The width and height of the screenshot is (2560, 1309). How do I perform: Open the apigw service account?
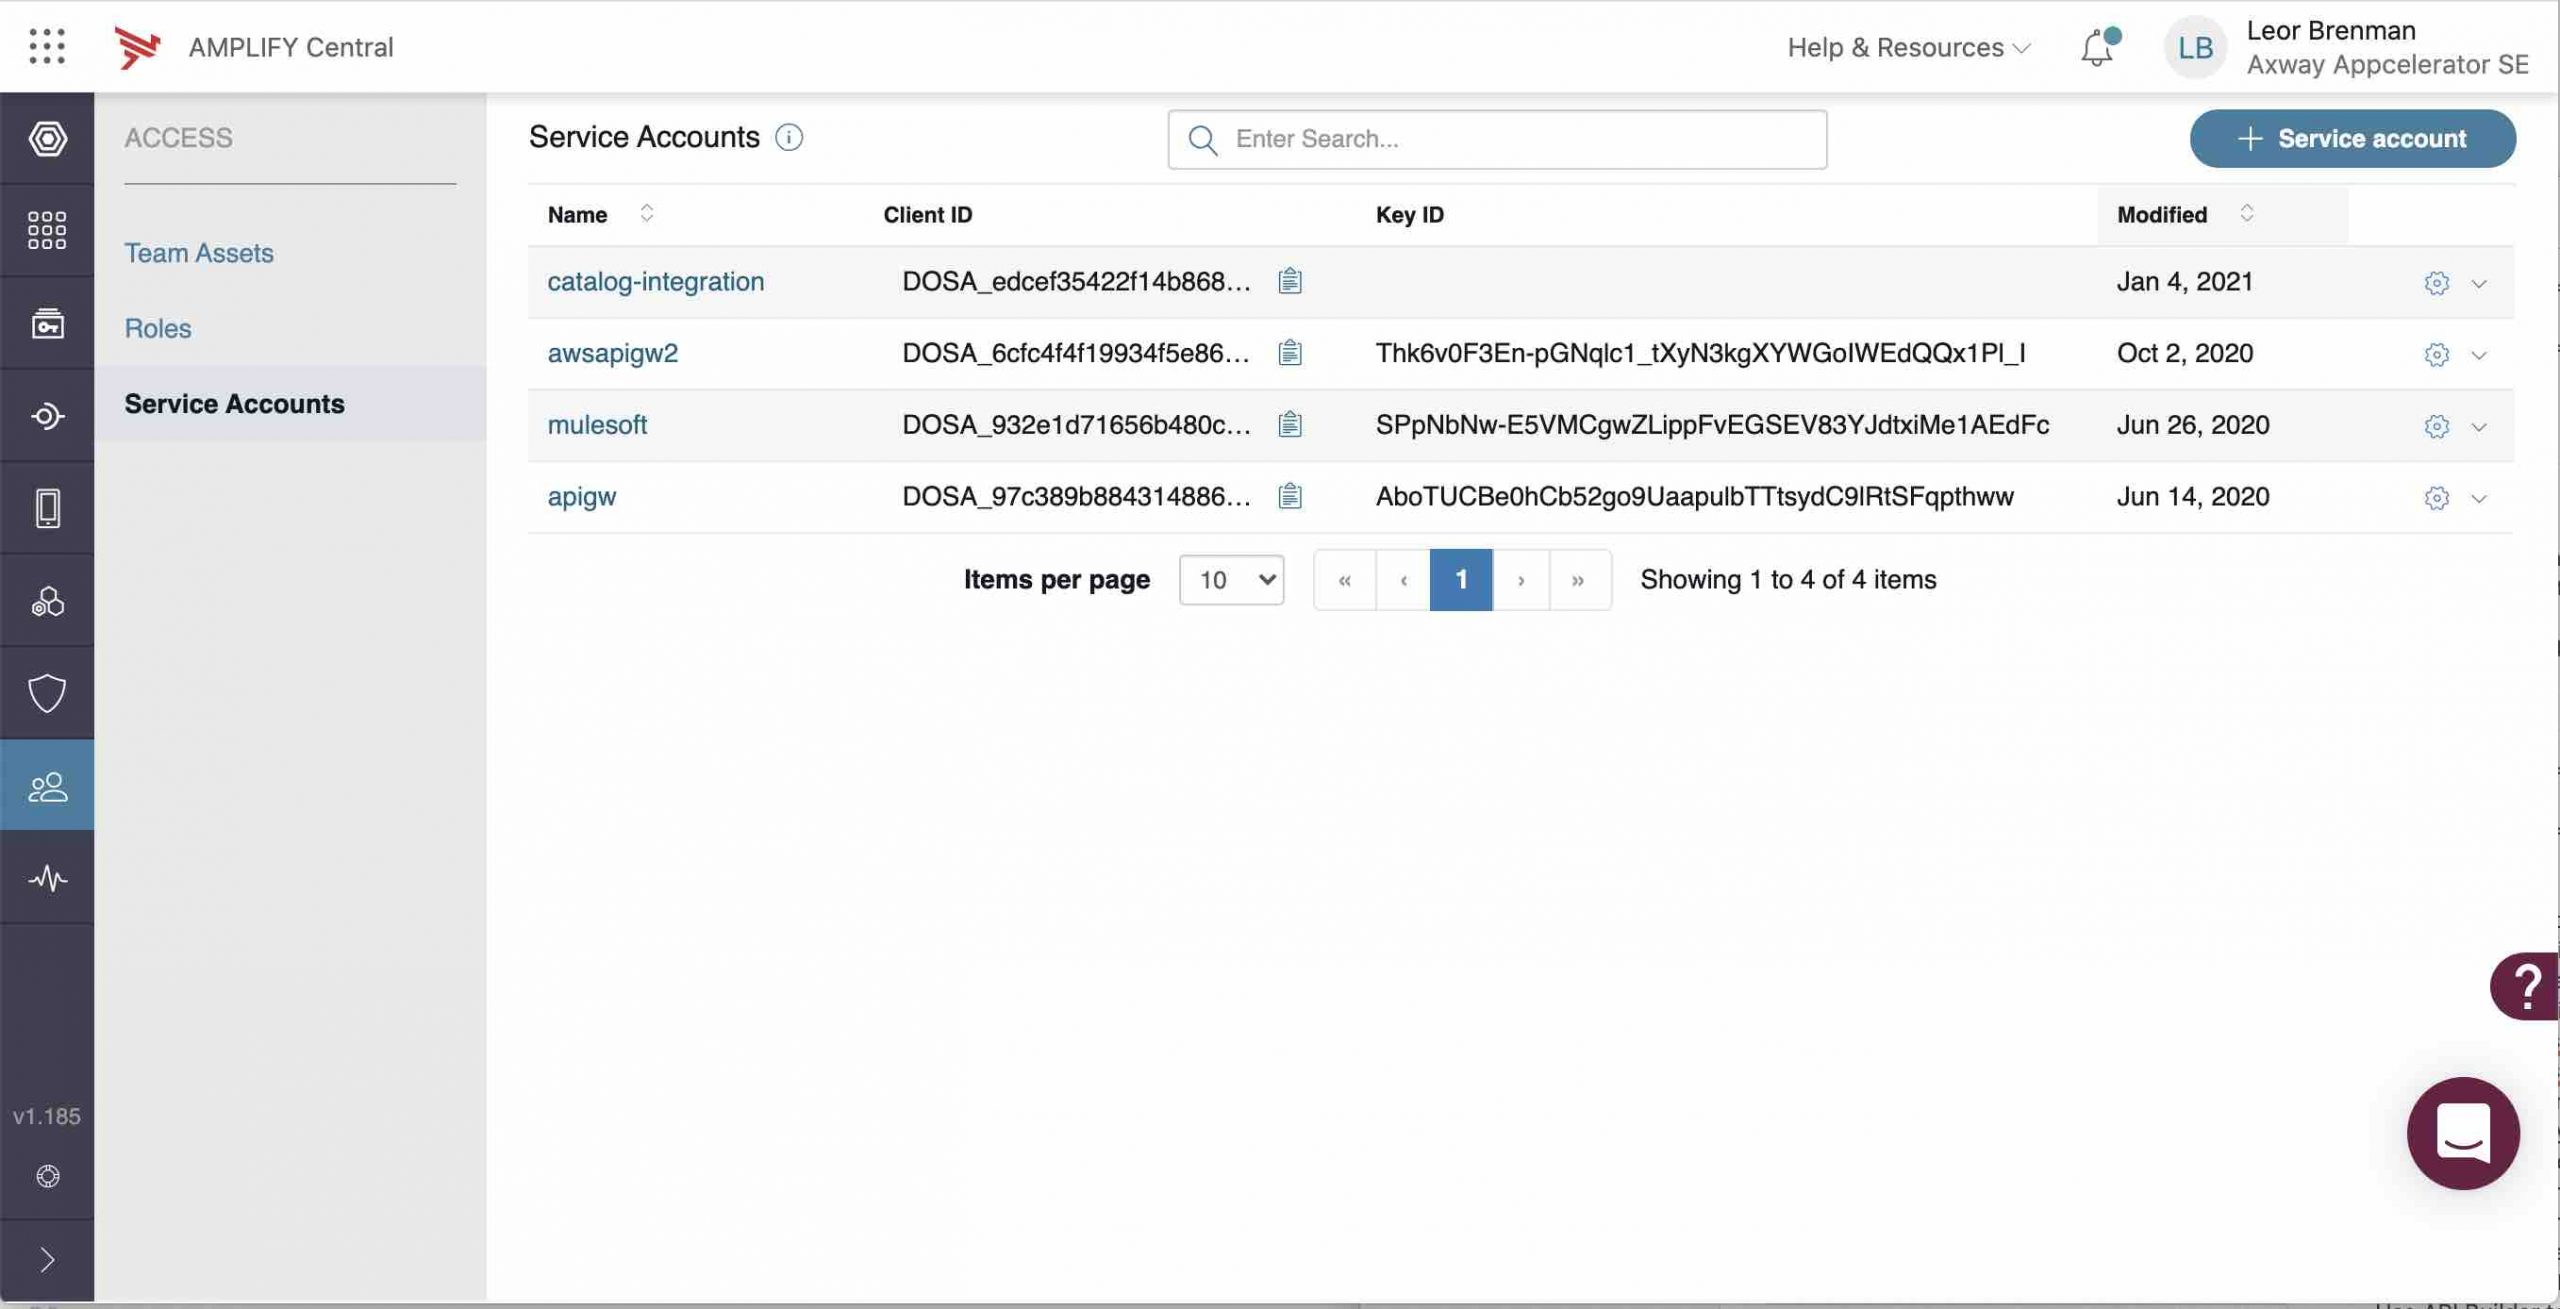(582, 497)
